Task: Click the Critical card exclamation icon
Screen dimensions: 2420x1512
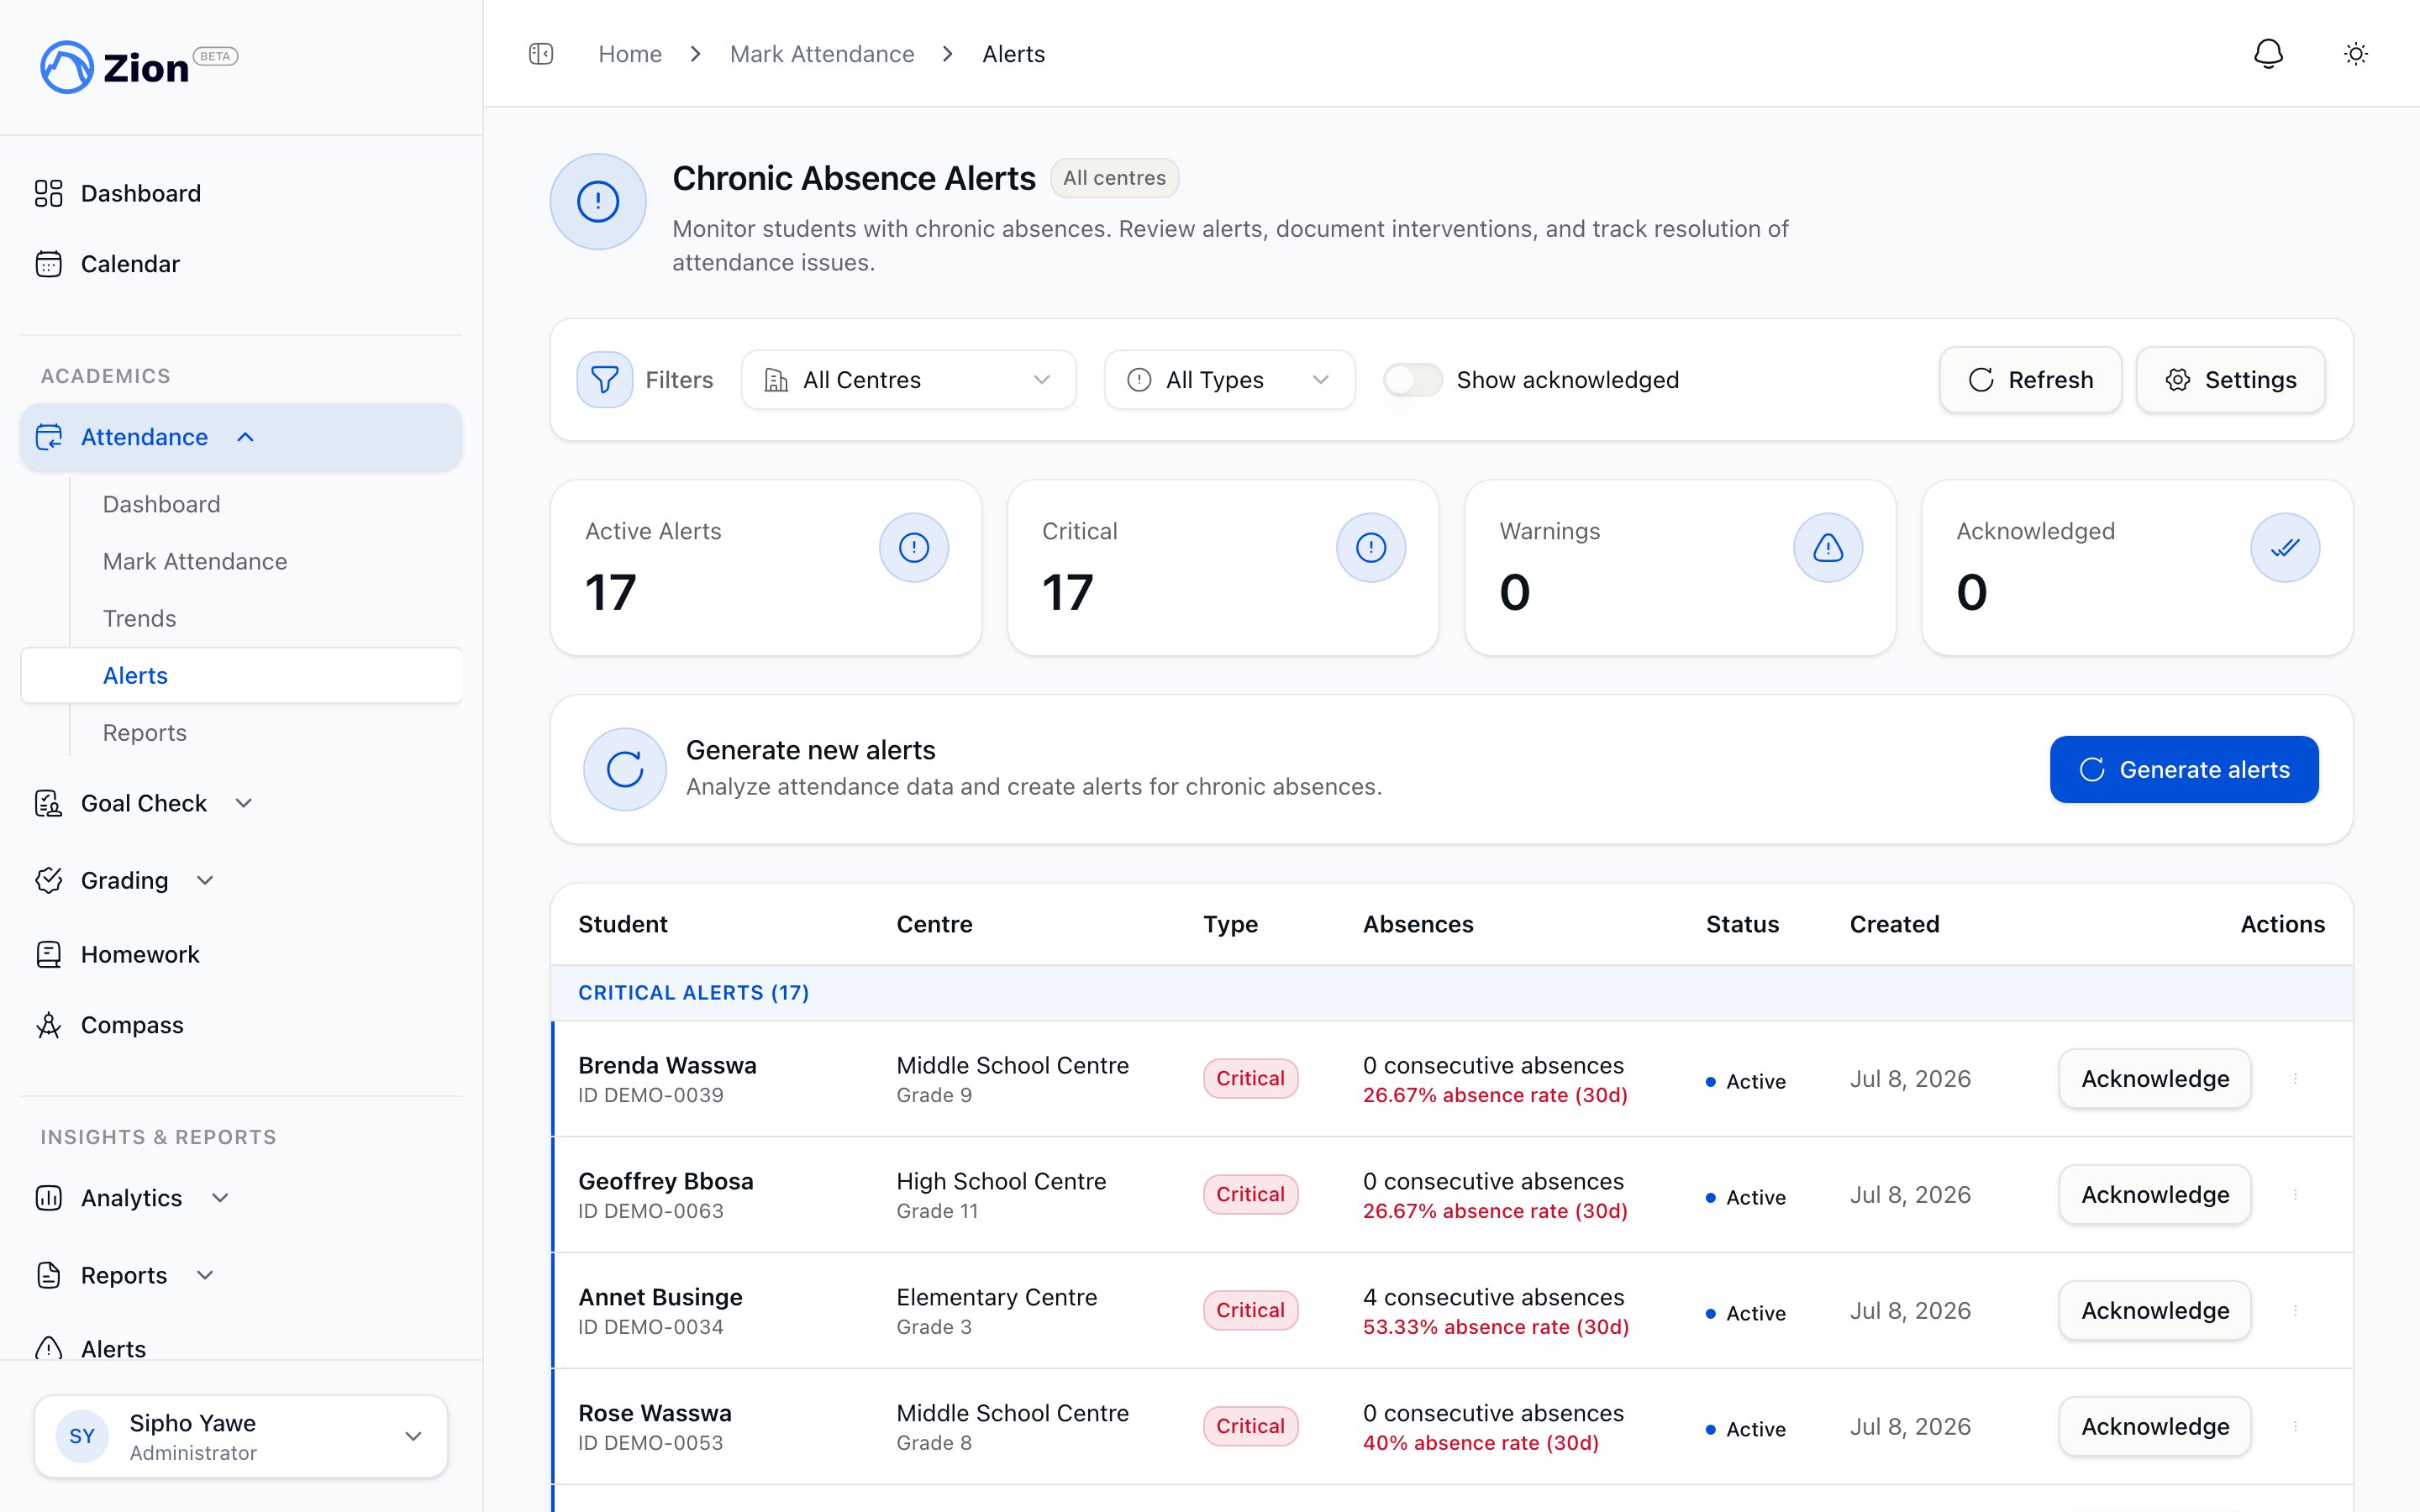Action: [x=1371, y=547]
